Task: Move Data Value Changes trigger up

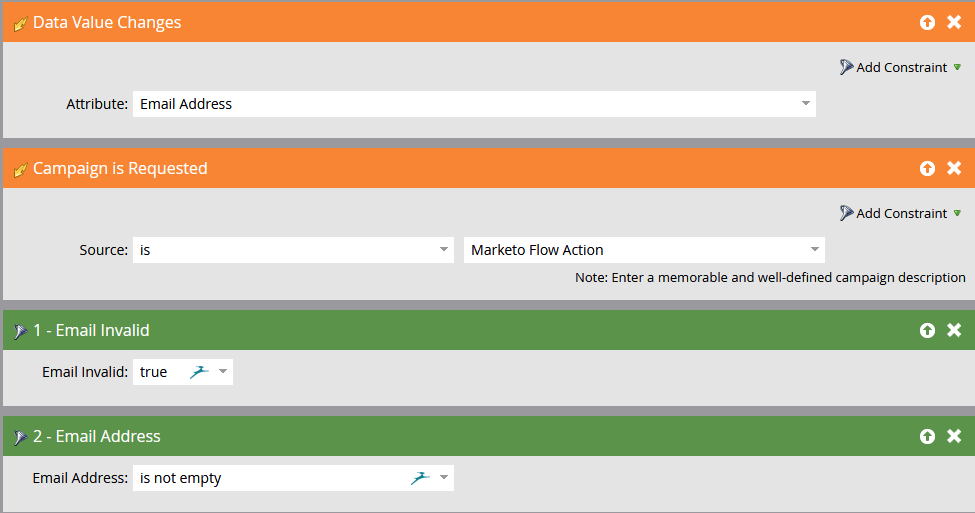Action: tap(927, 22)
